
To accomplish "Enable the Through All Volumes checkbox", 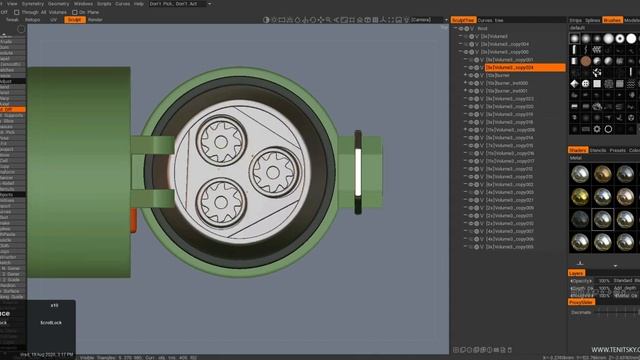I will [17, 12].
